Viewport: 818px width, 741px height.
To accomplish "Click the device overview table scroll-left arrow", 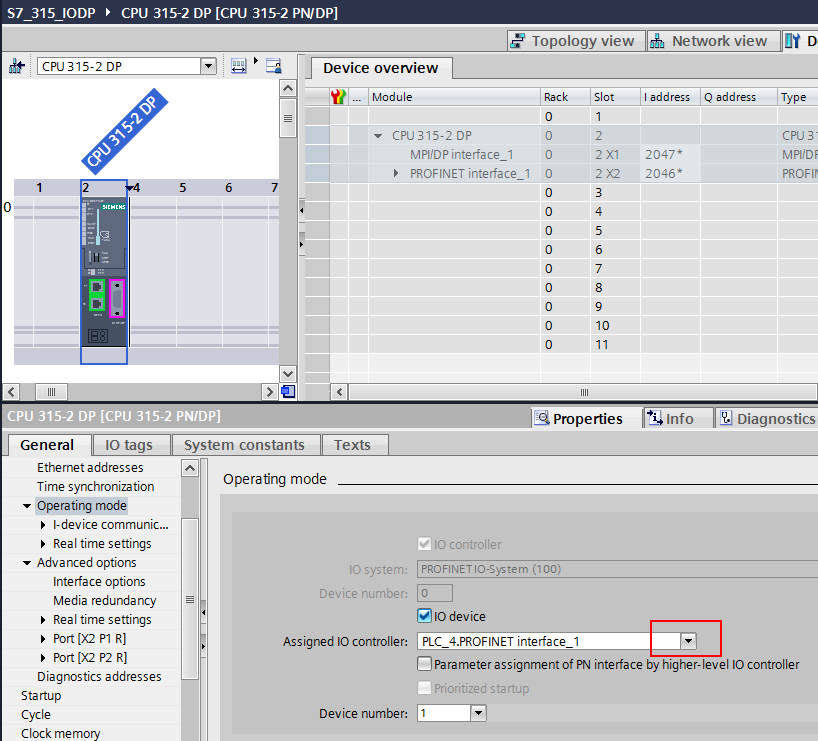I will [x=340, y=391].
